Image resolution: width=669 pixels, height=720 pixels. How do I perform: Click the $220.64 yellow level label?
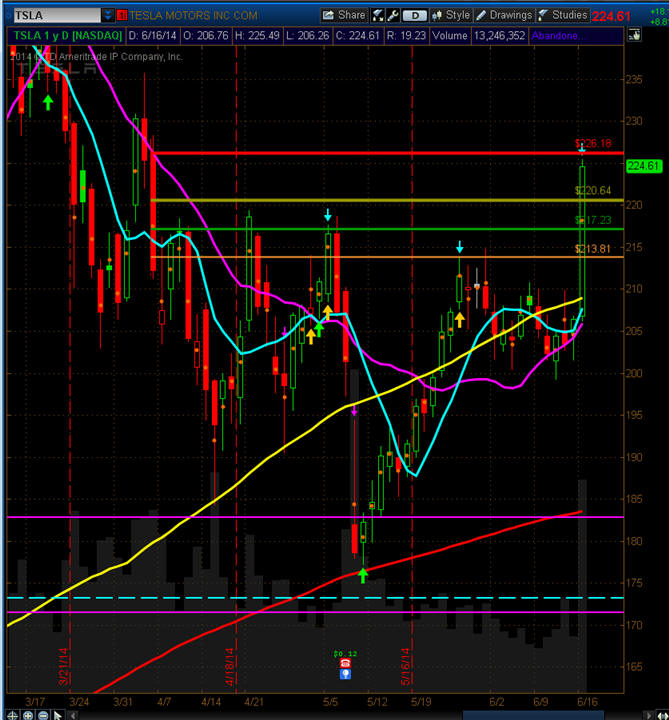593,191
